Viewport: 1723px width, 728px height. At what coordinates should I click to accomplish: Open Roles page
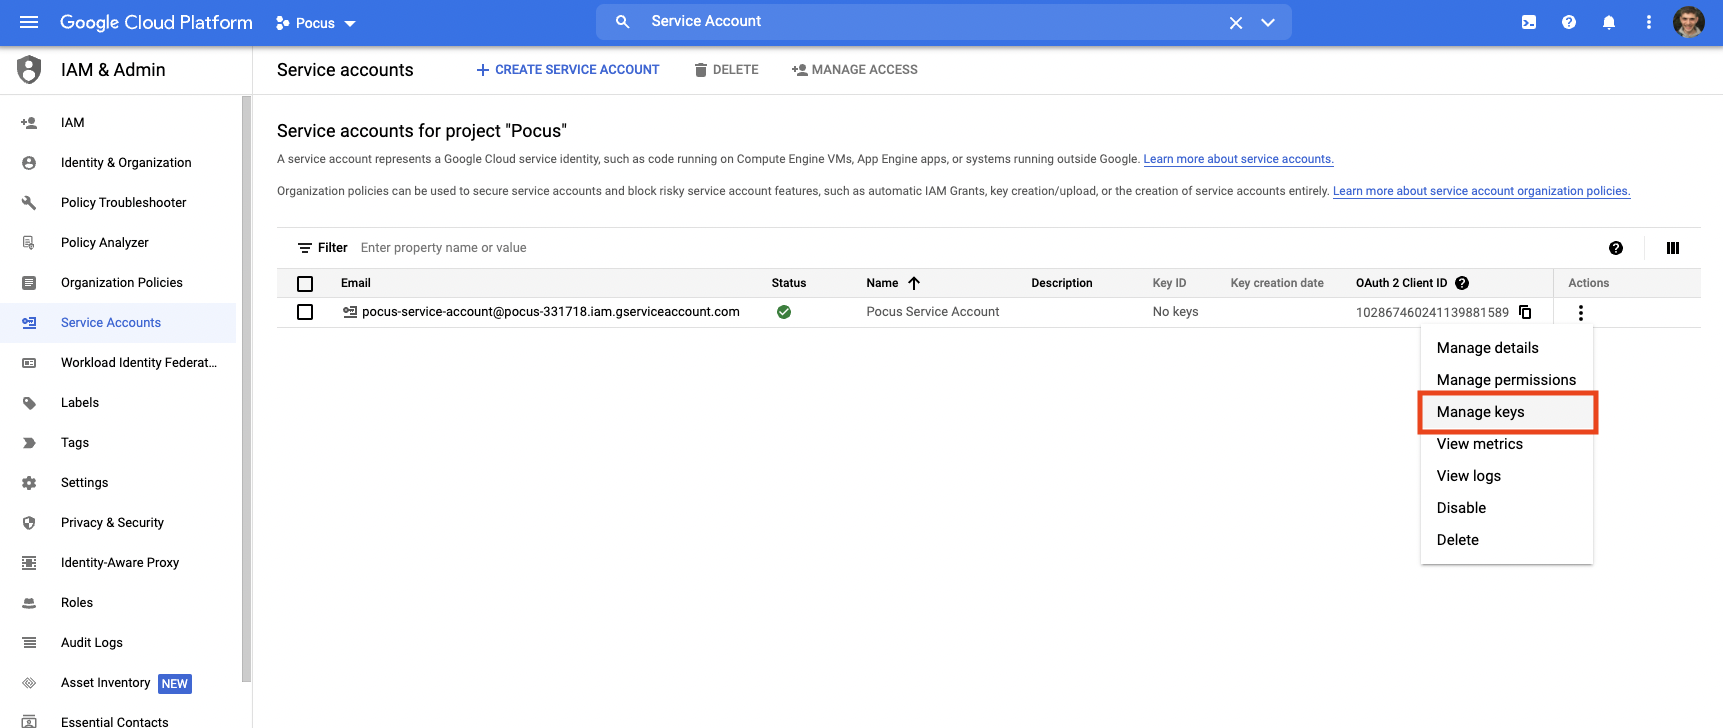click(x=77, y=602)
